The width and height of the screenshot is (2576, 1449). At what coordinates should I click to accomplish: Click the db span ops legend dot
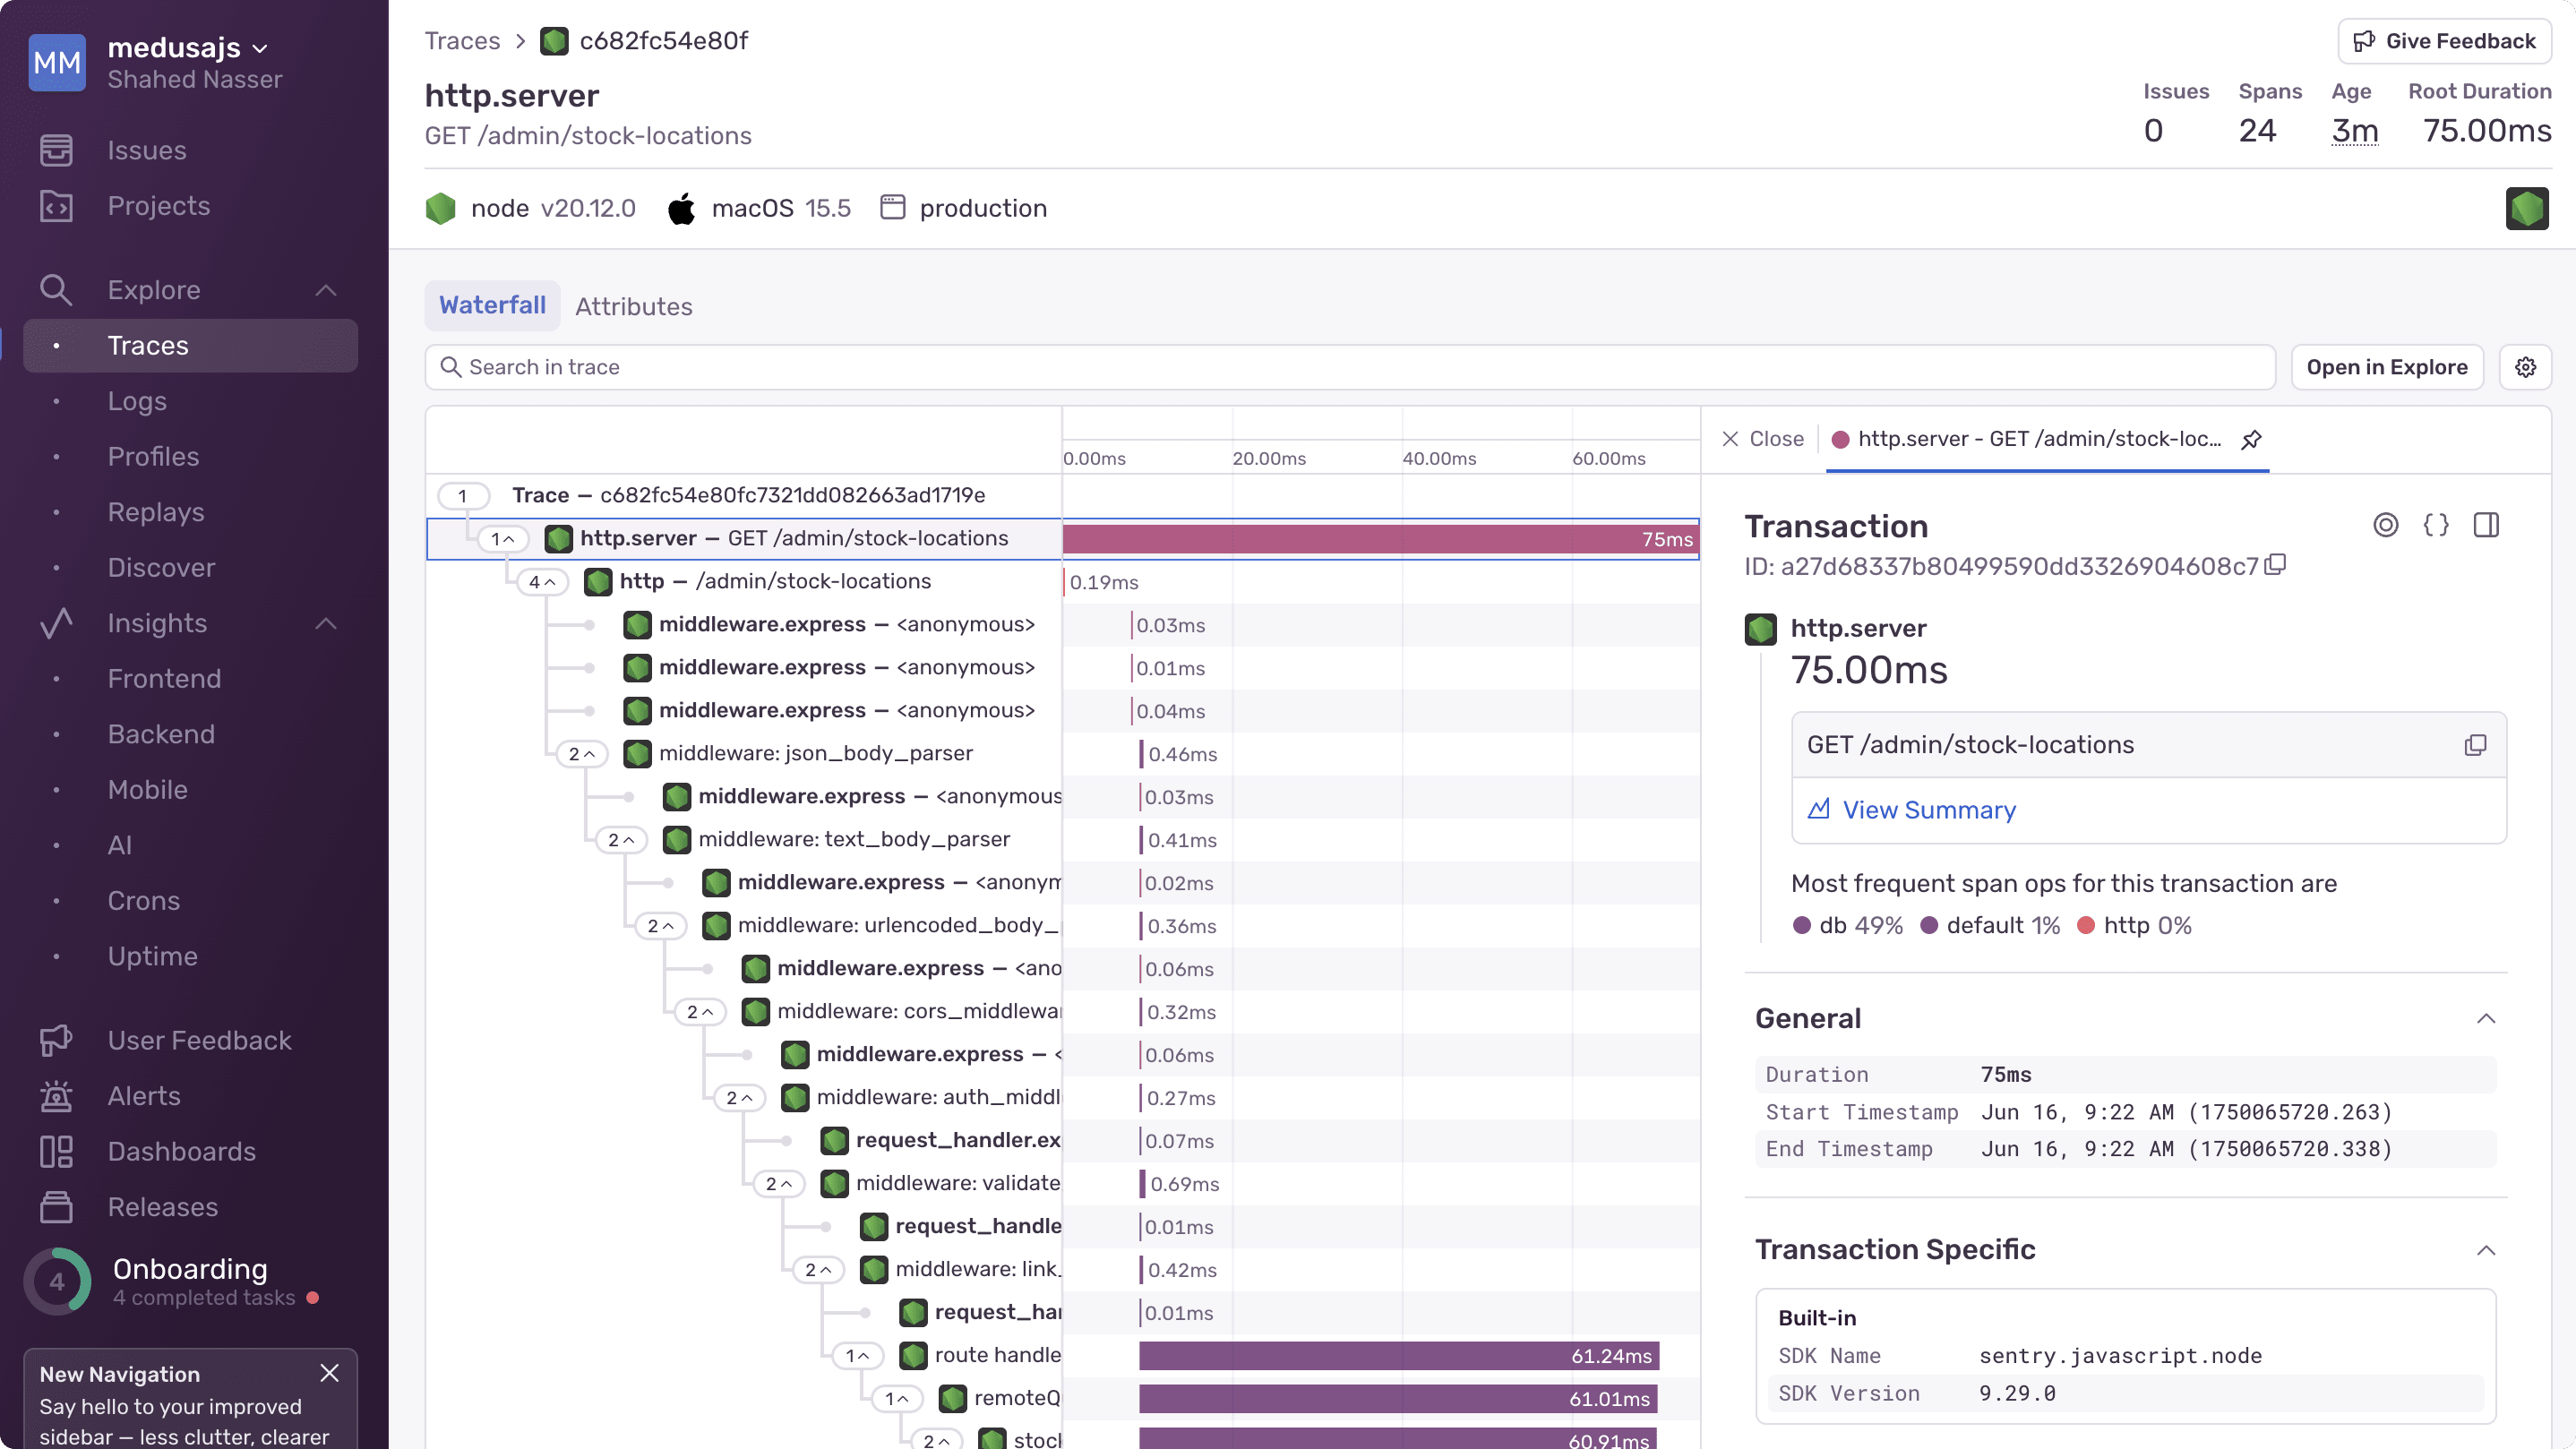[x=1802, y=925]
